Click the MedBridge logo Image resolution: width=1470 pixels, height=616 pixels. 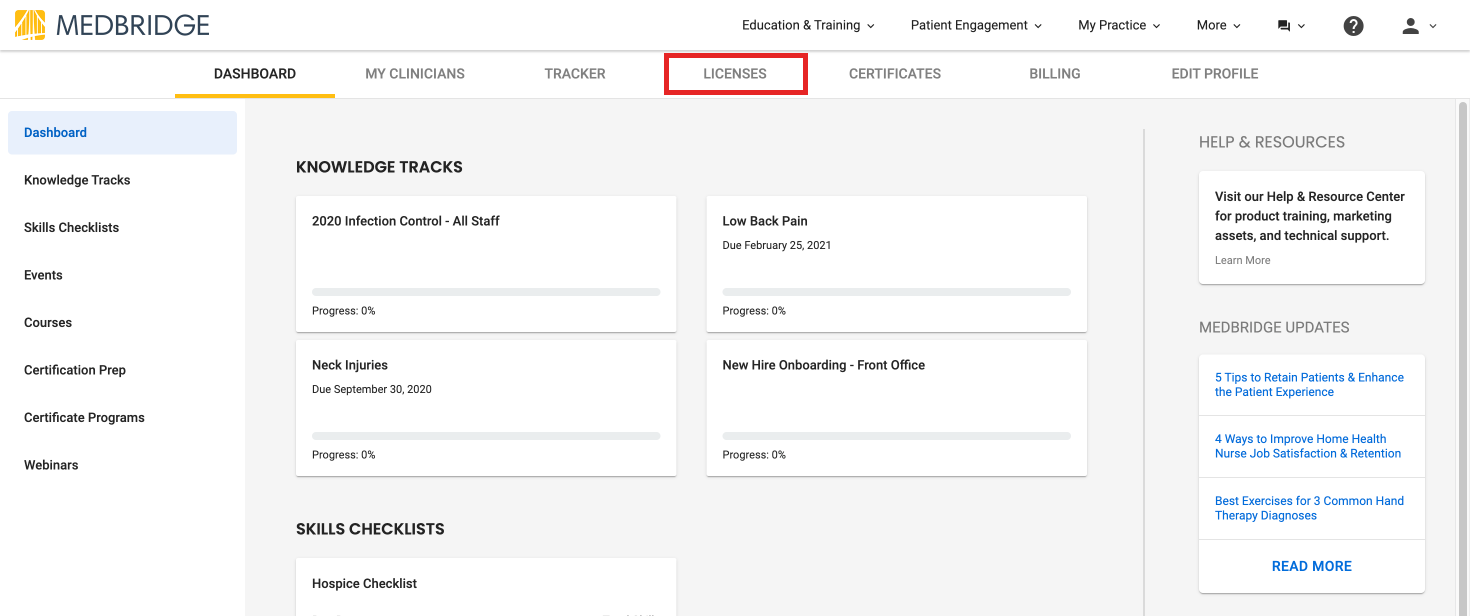pyautogui.click(x=112, y=25)
